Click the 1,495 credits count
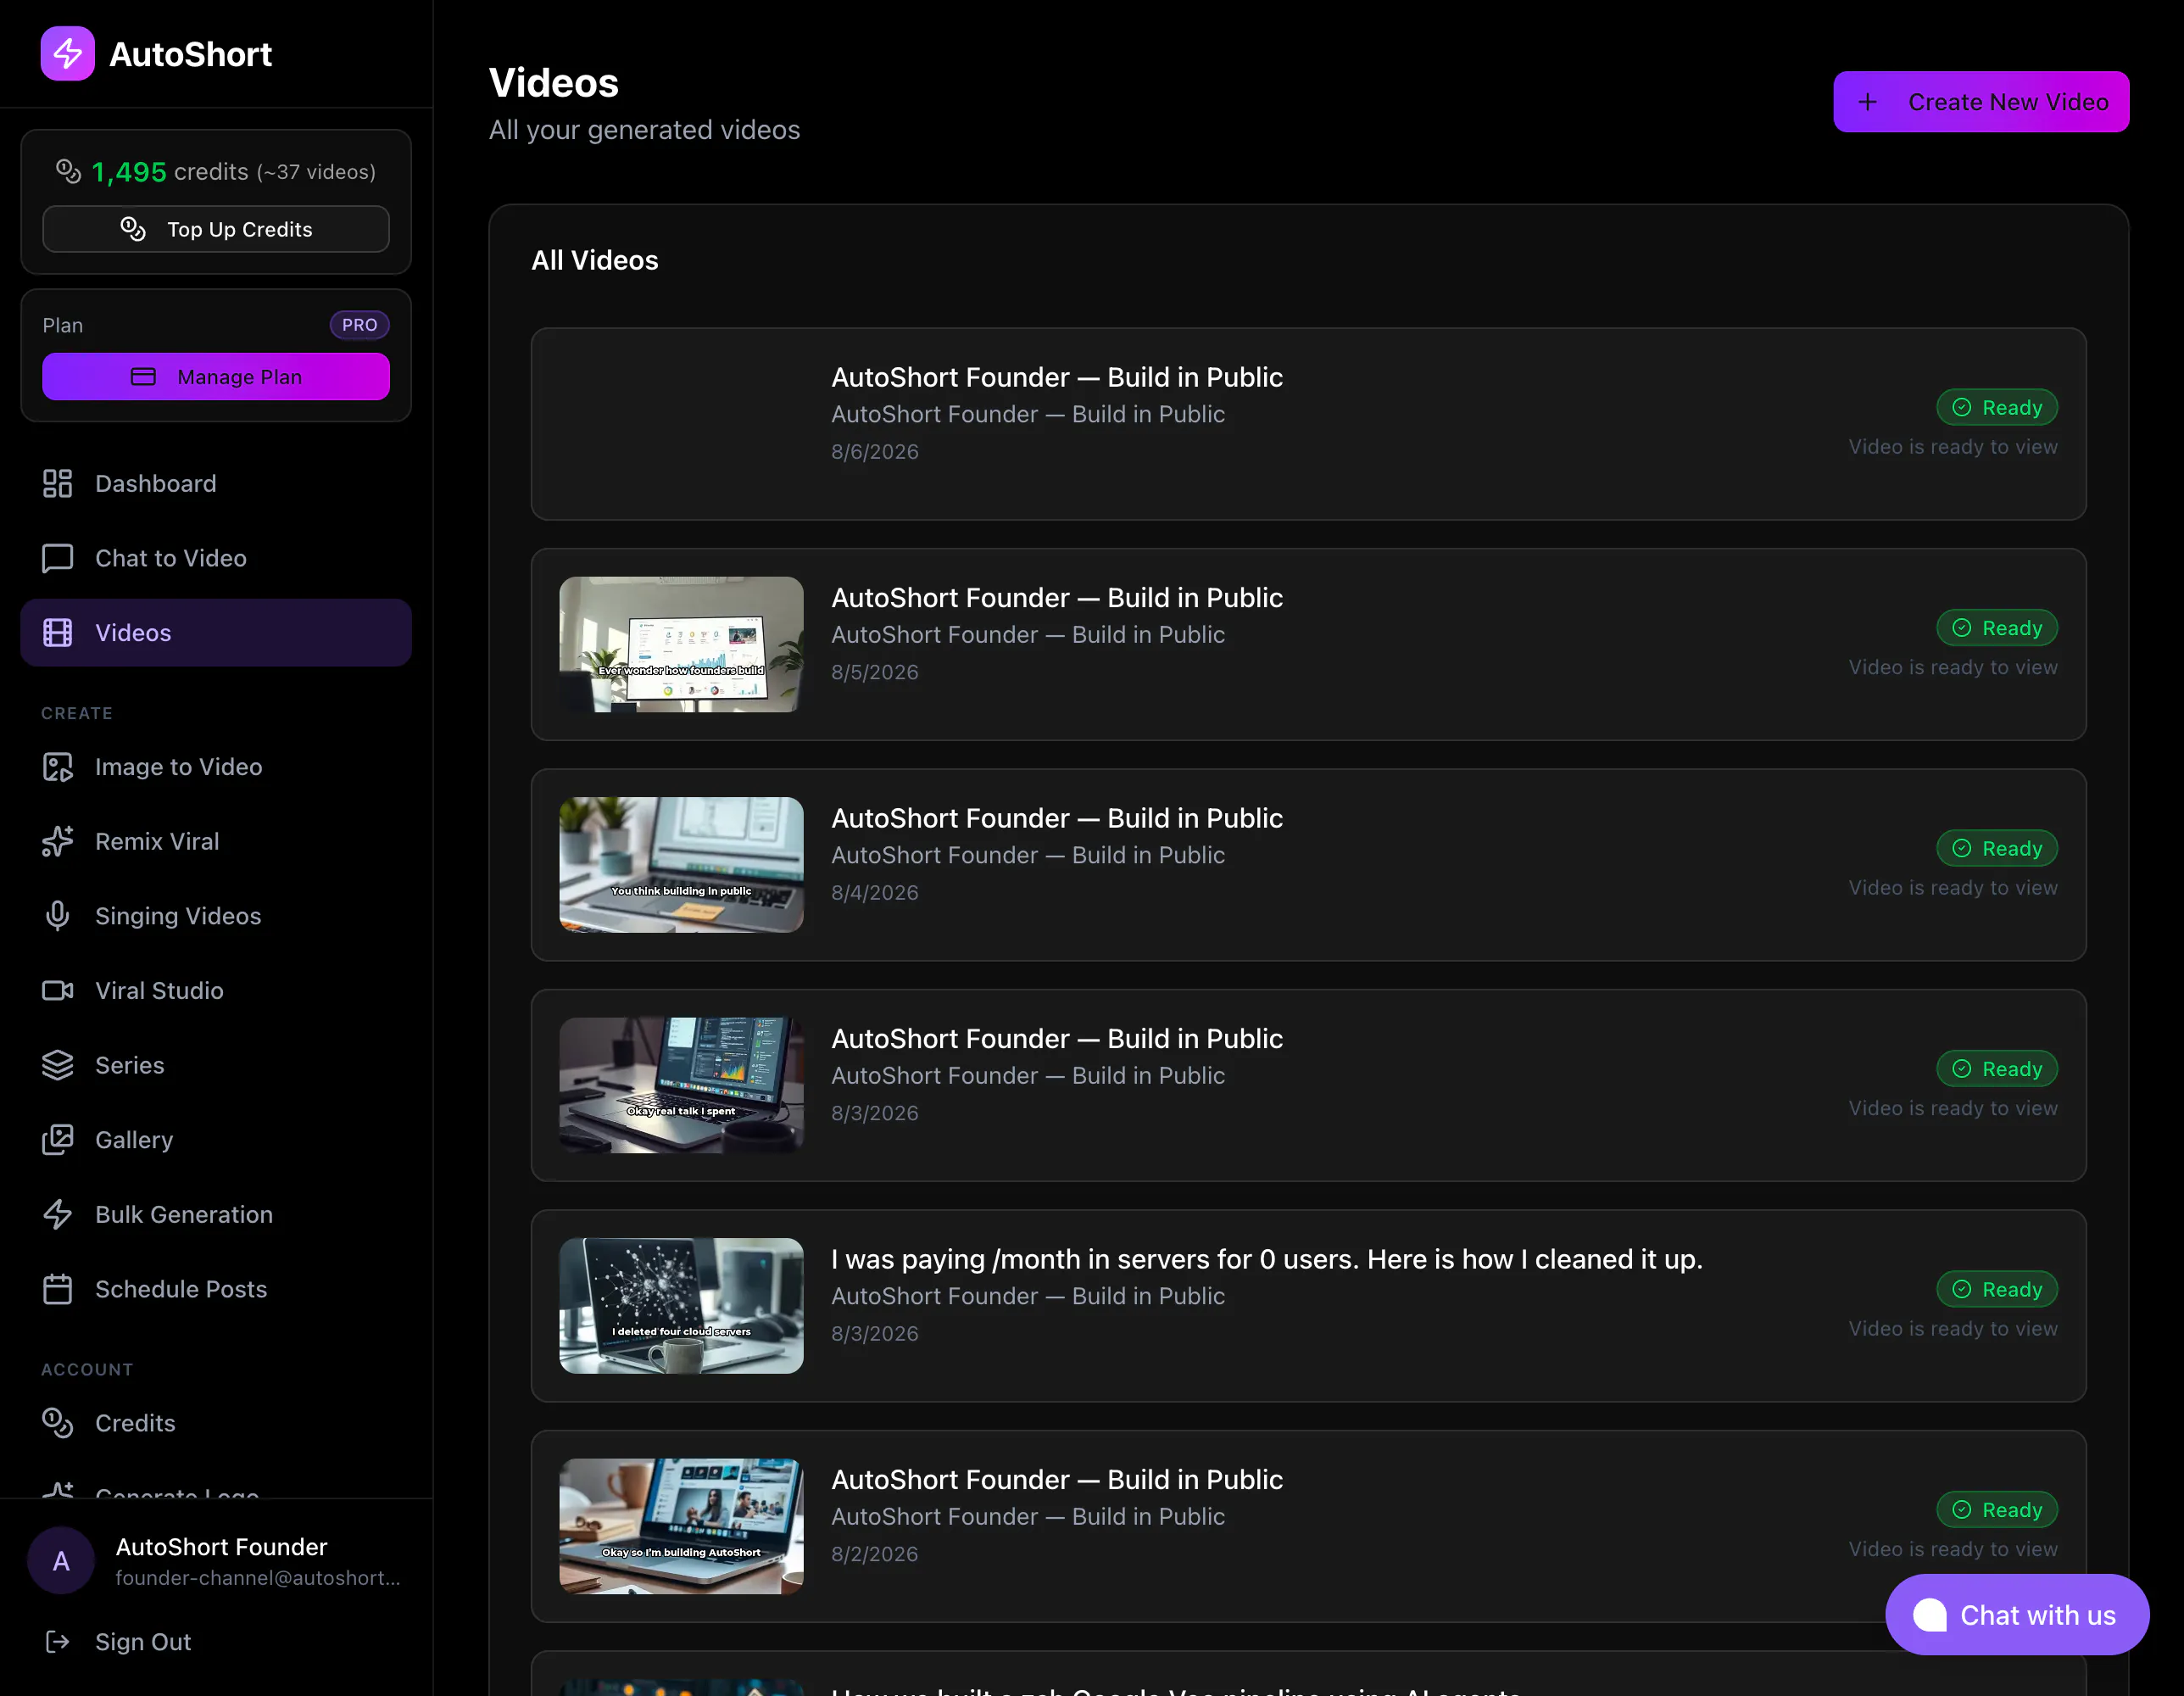This screenshot has width=2184, height=1696. click(x=129, y=172)
